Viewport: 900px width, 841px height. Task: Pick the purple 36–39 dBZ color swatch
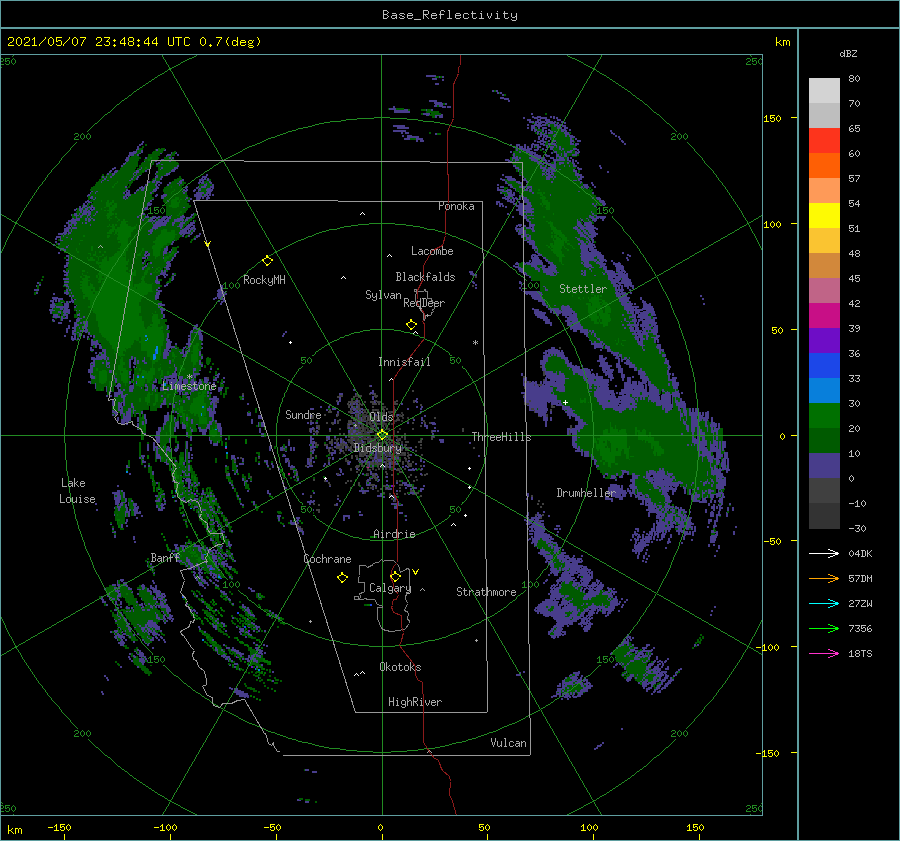click(824, 341)
